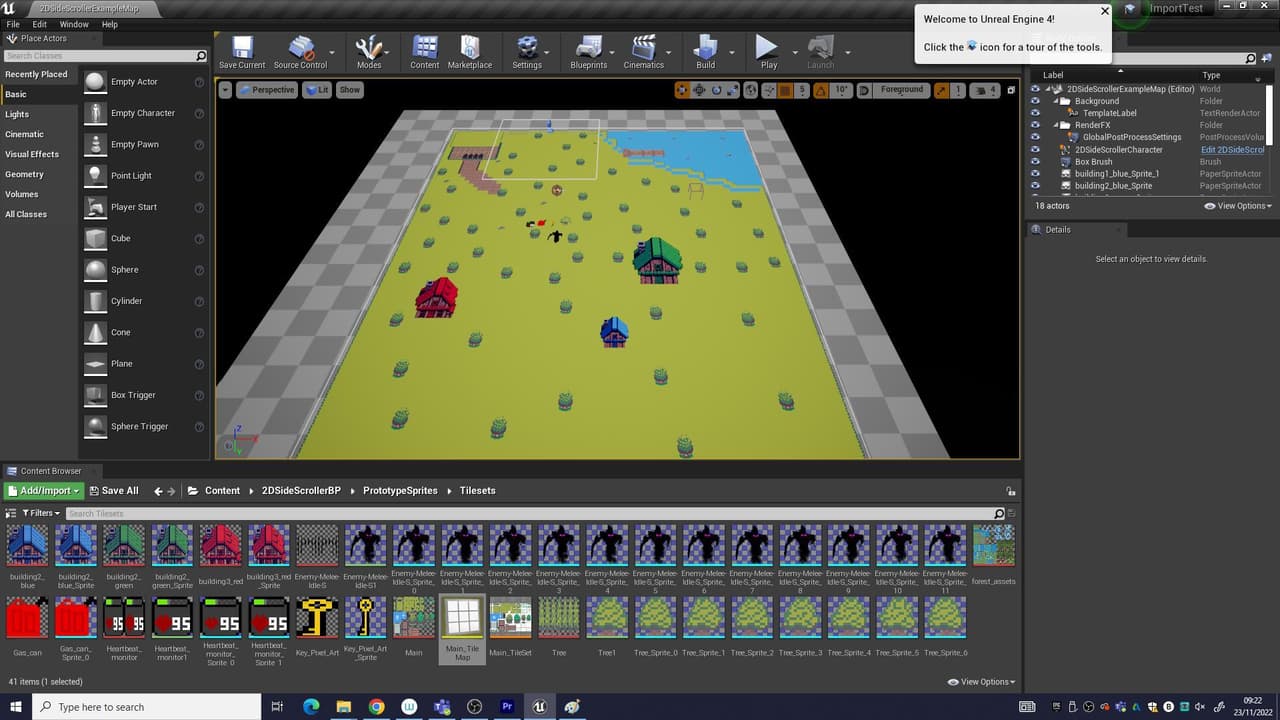The image size is (1280, 720).
Task: Open the Play options dropdown arrow
Action: pos(794,52)
